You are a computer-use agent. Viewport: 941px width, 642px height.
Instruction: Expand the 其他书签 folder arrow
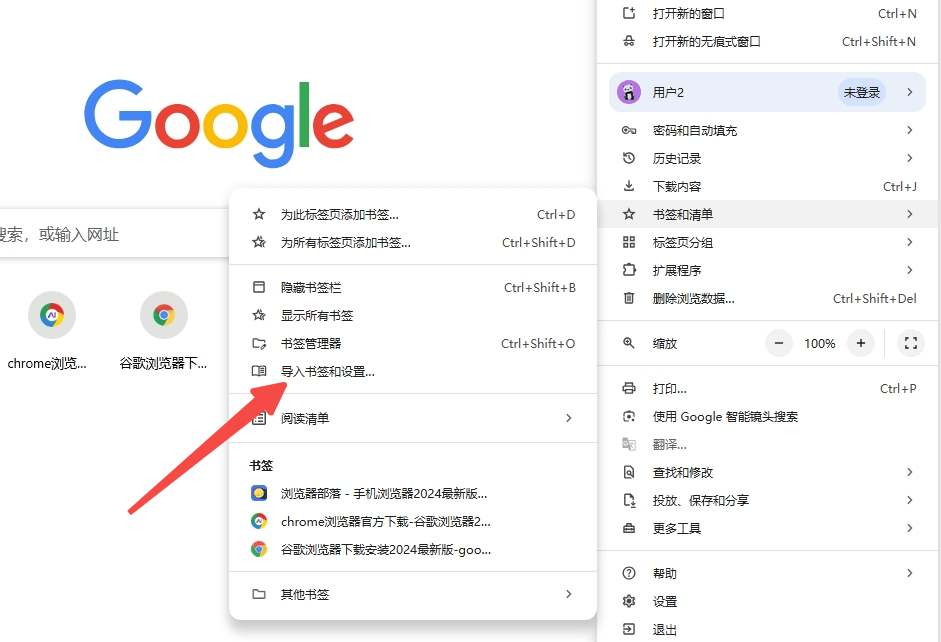568,594
